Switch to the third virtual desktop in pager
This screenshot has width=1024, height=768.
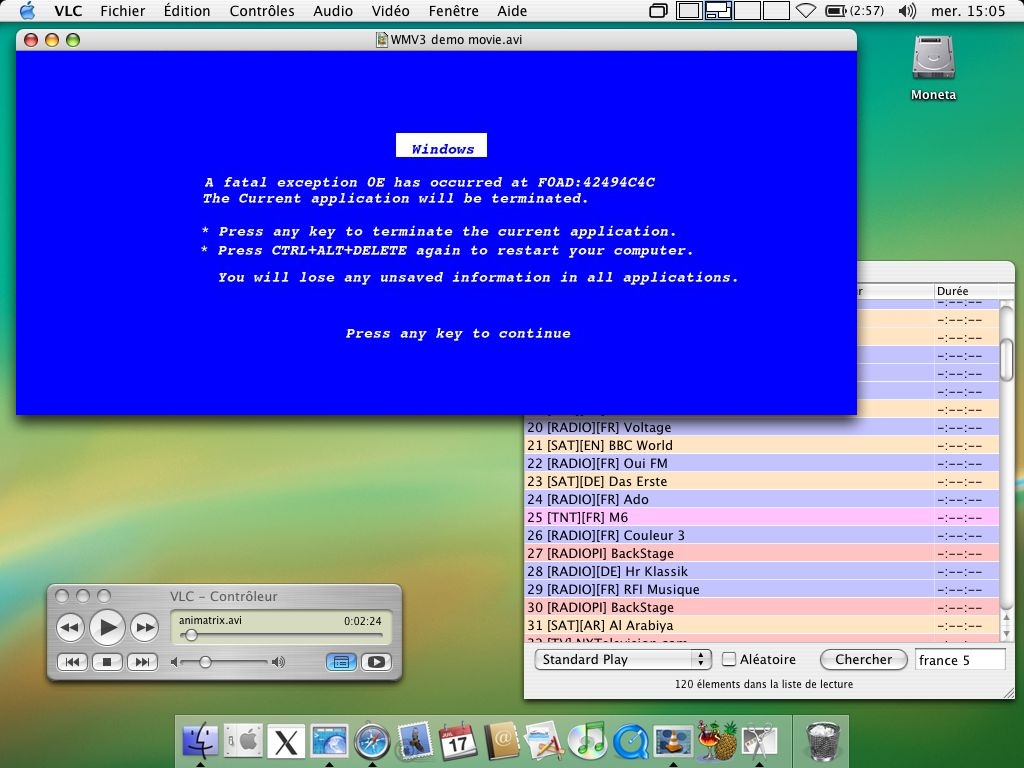(746, 10)
